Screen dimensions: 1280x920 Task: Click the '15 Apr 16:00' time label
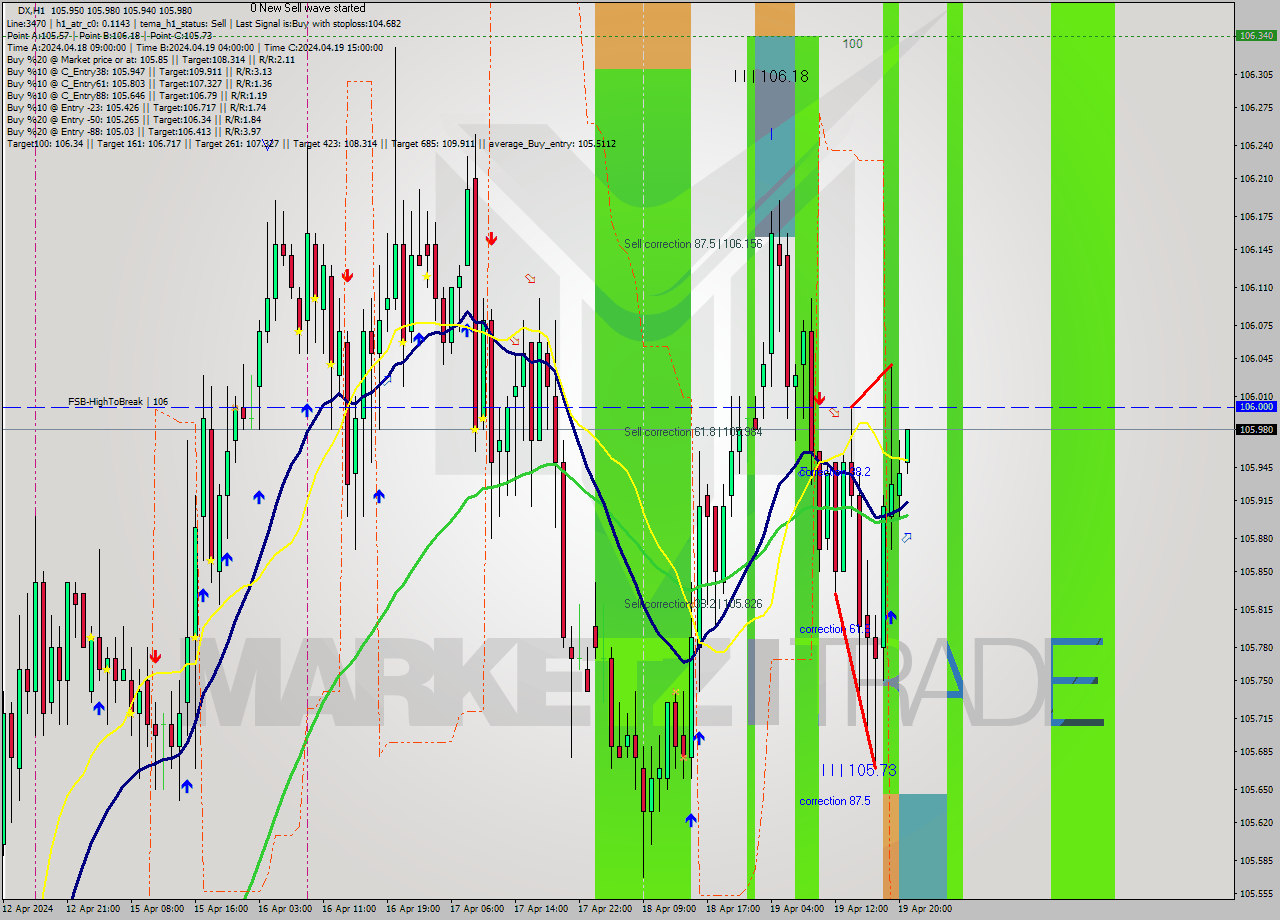point(221,909)
